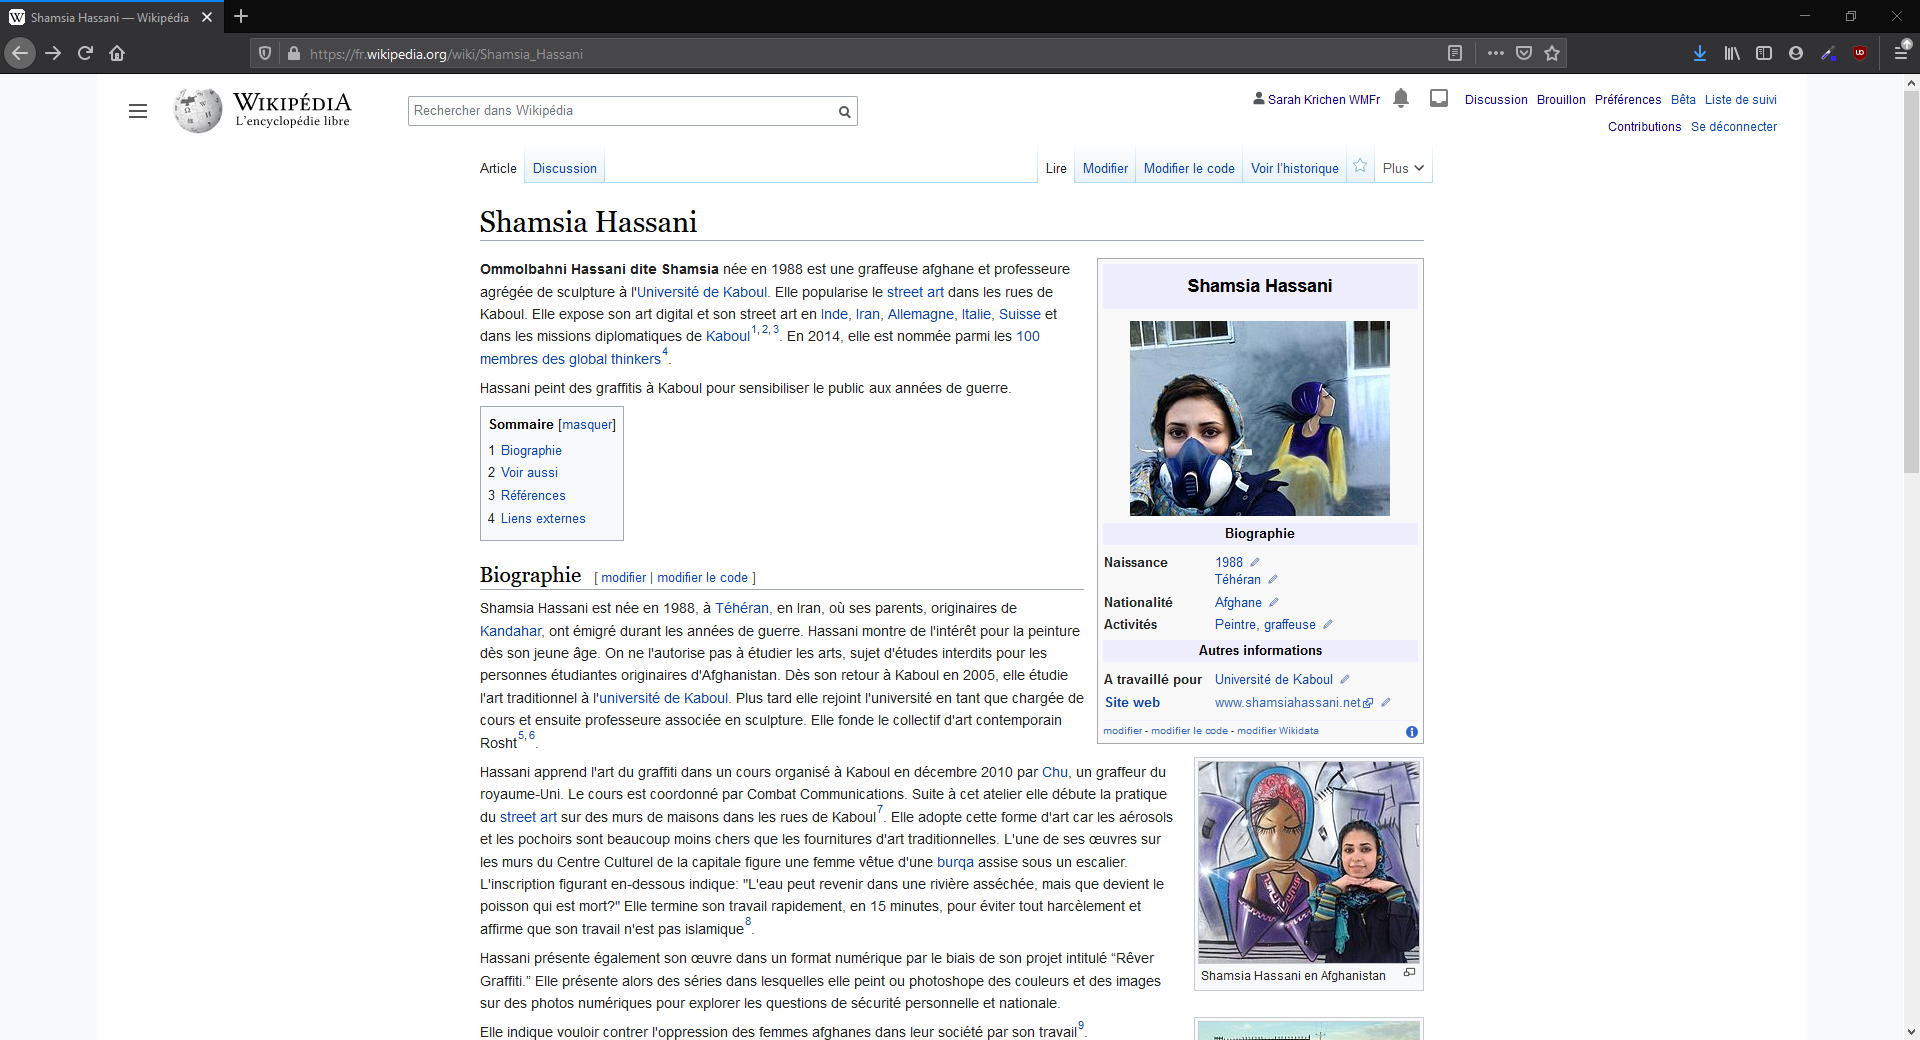Go to the browser Home page
The width and height of the screenshot is (1920, 1040).
tap(117, 53)
